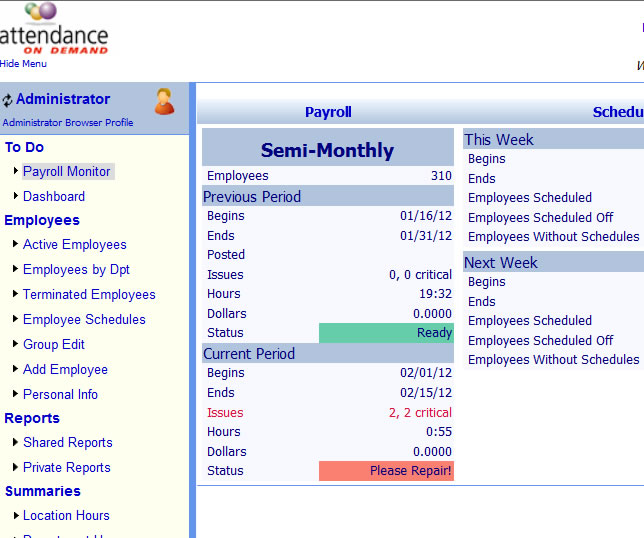644x538 pixels.
Task: Click arrow beside Employee Schedules
Action: coord(16,318)
